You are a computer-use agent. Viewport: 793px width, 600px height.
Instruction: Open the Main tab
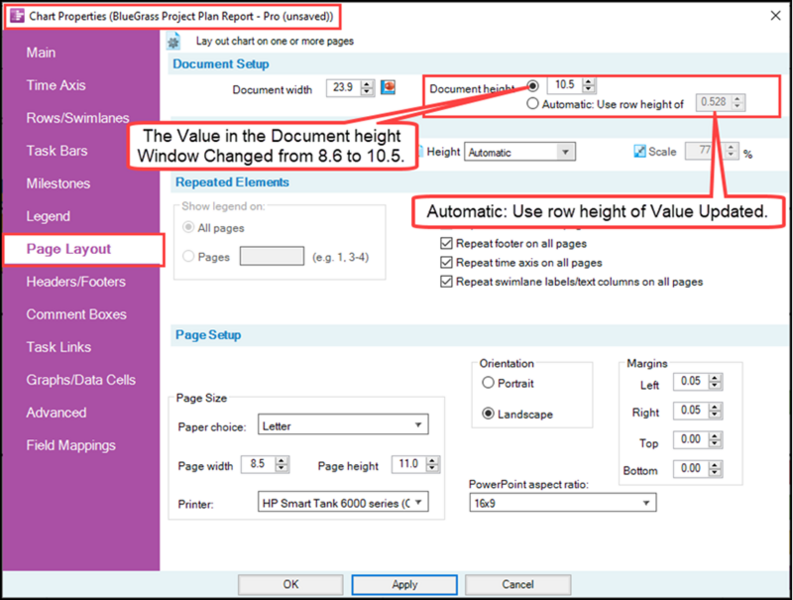pyautogui.click(x=41, y=53)
